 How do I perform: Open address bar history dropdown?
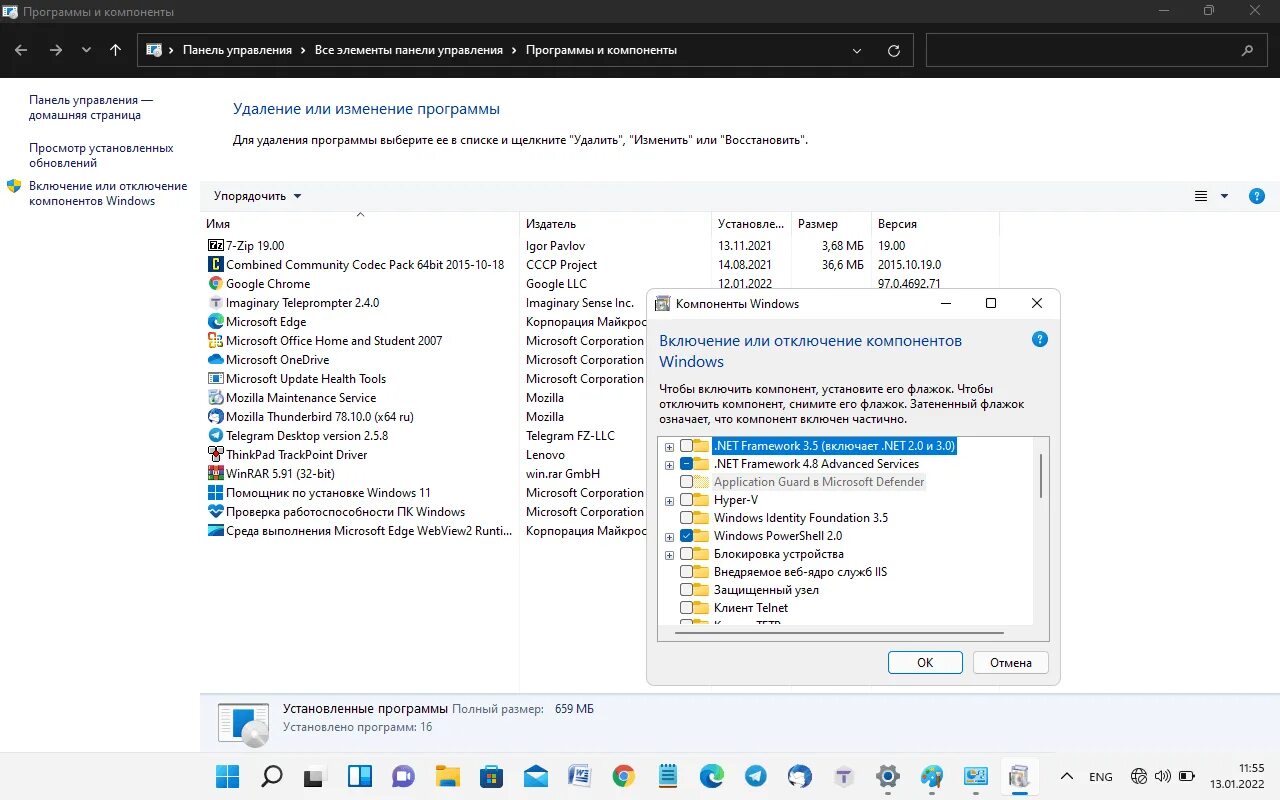[857, 50]
